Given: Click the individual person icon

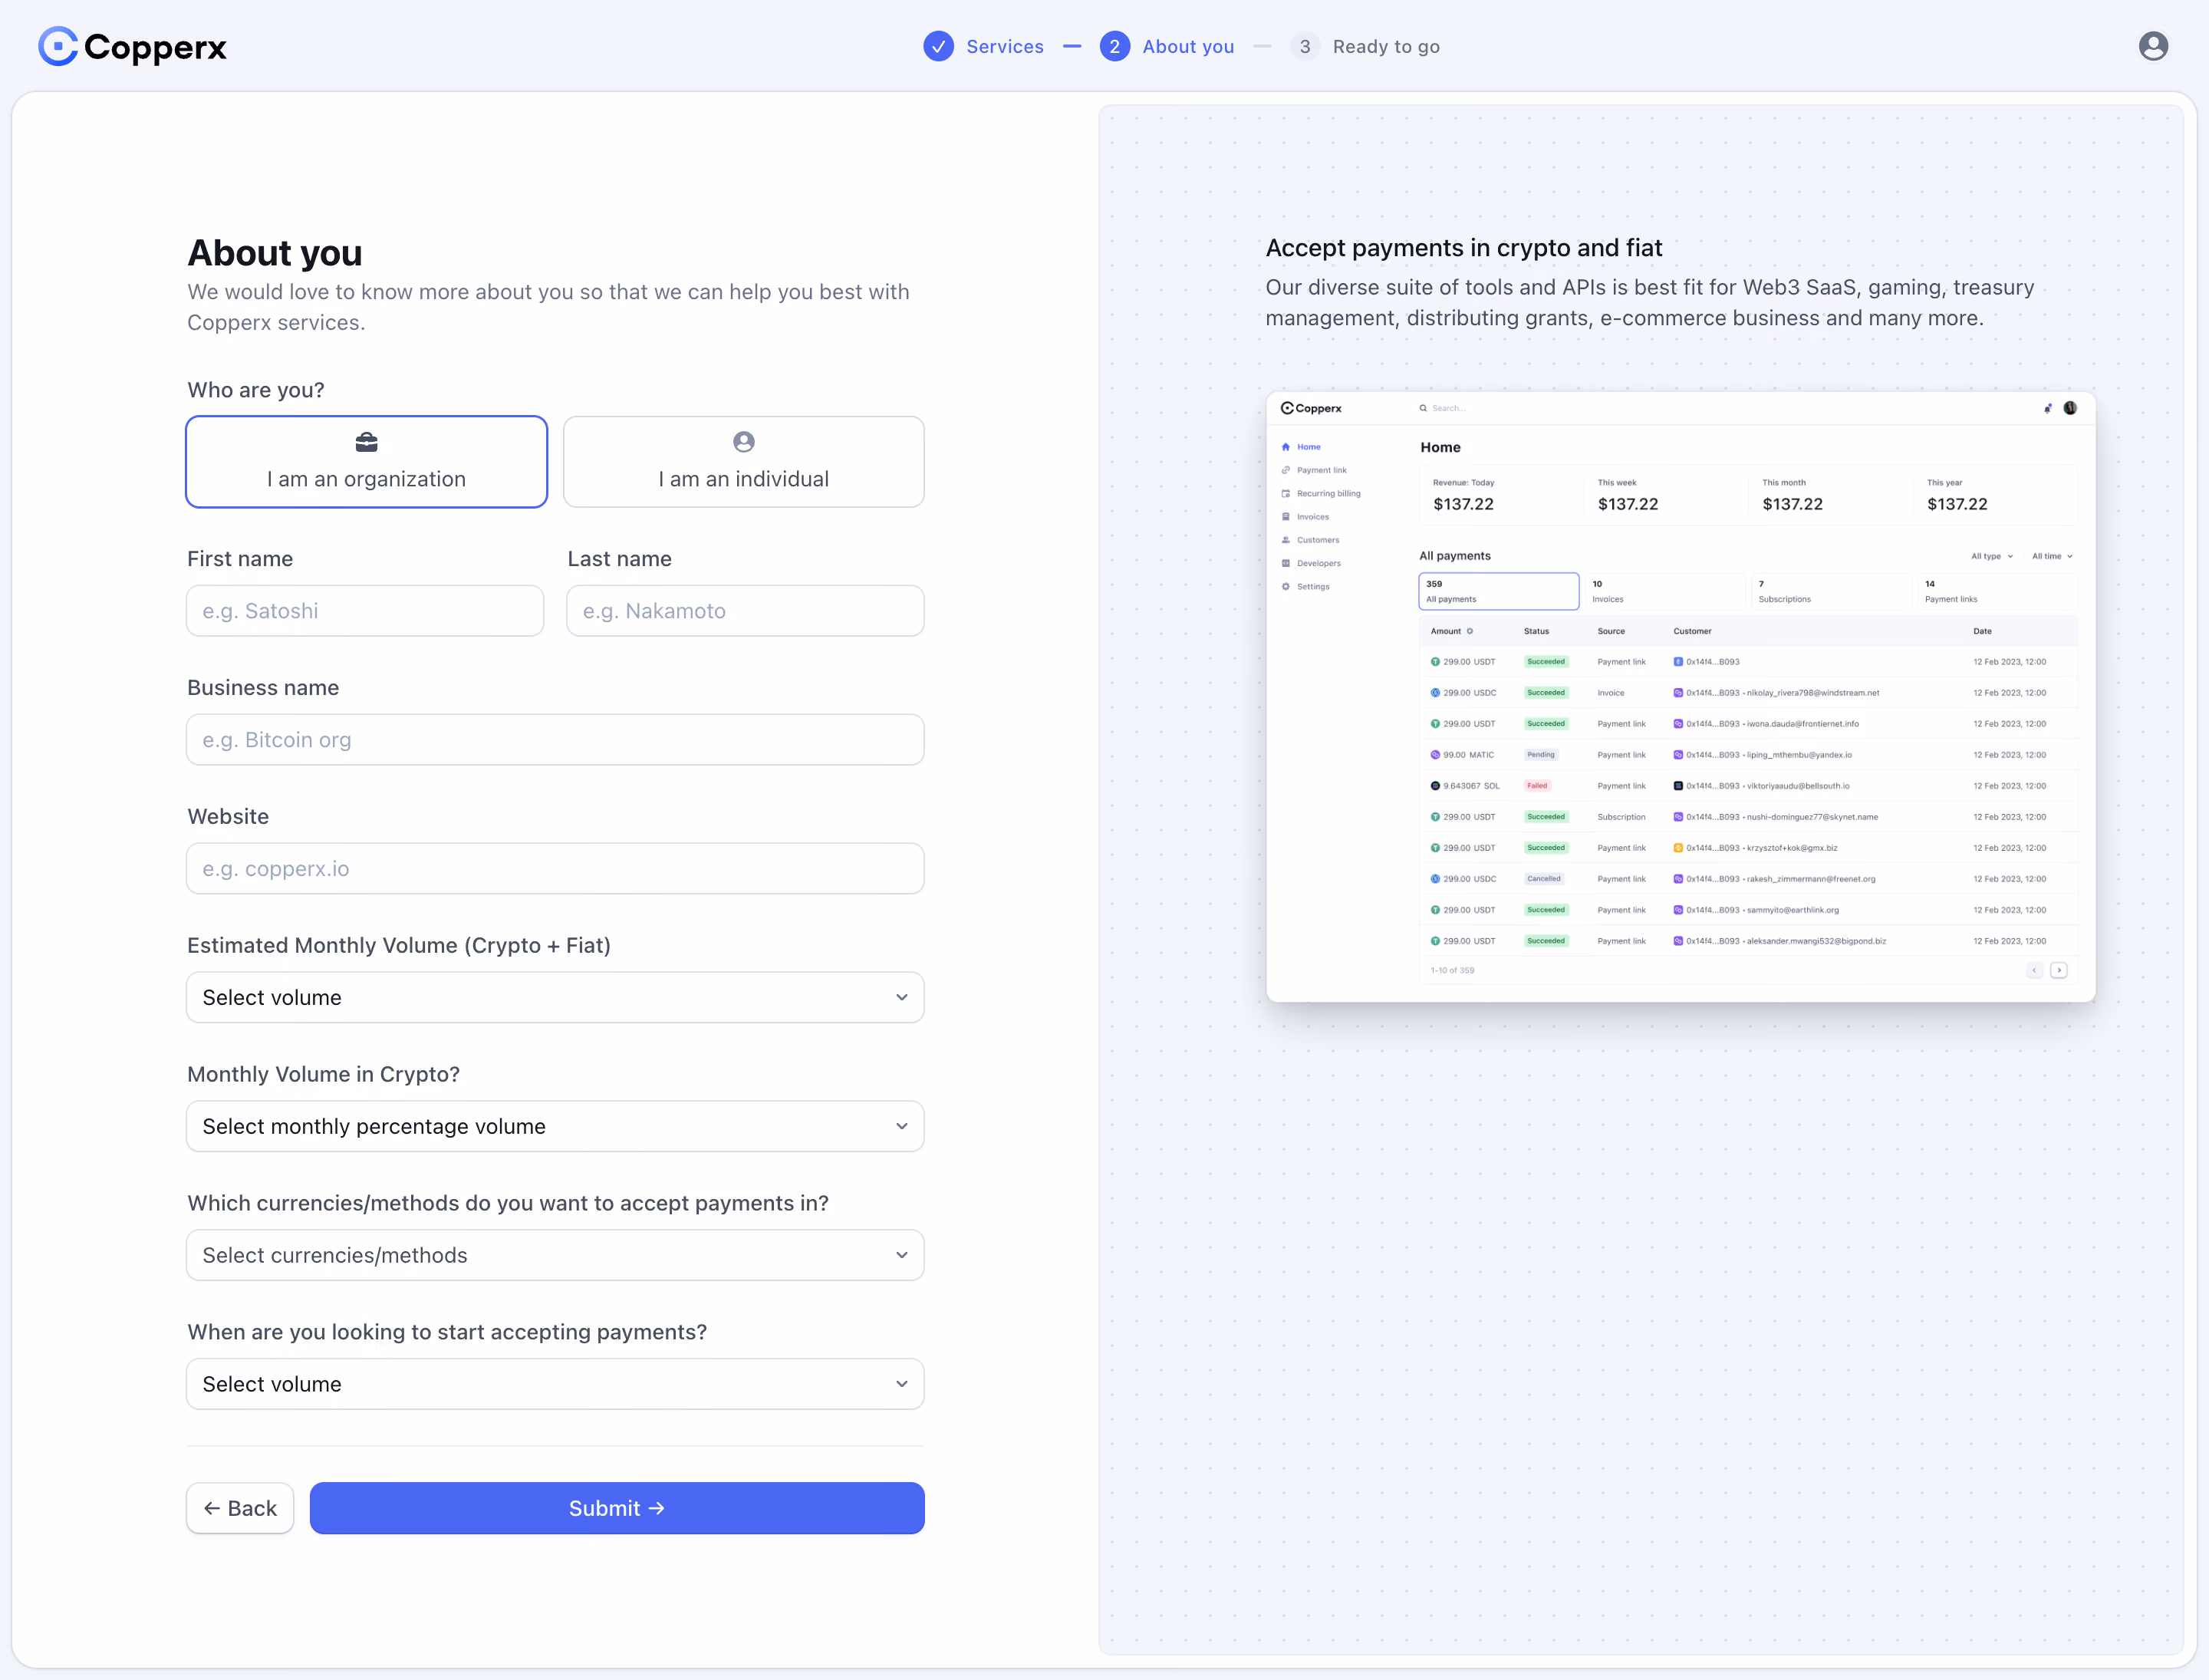Looking at the screenshot, I should click(x=743, y=442).
